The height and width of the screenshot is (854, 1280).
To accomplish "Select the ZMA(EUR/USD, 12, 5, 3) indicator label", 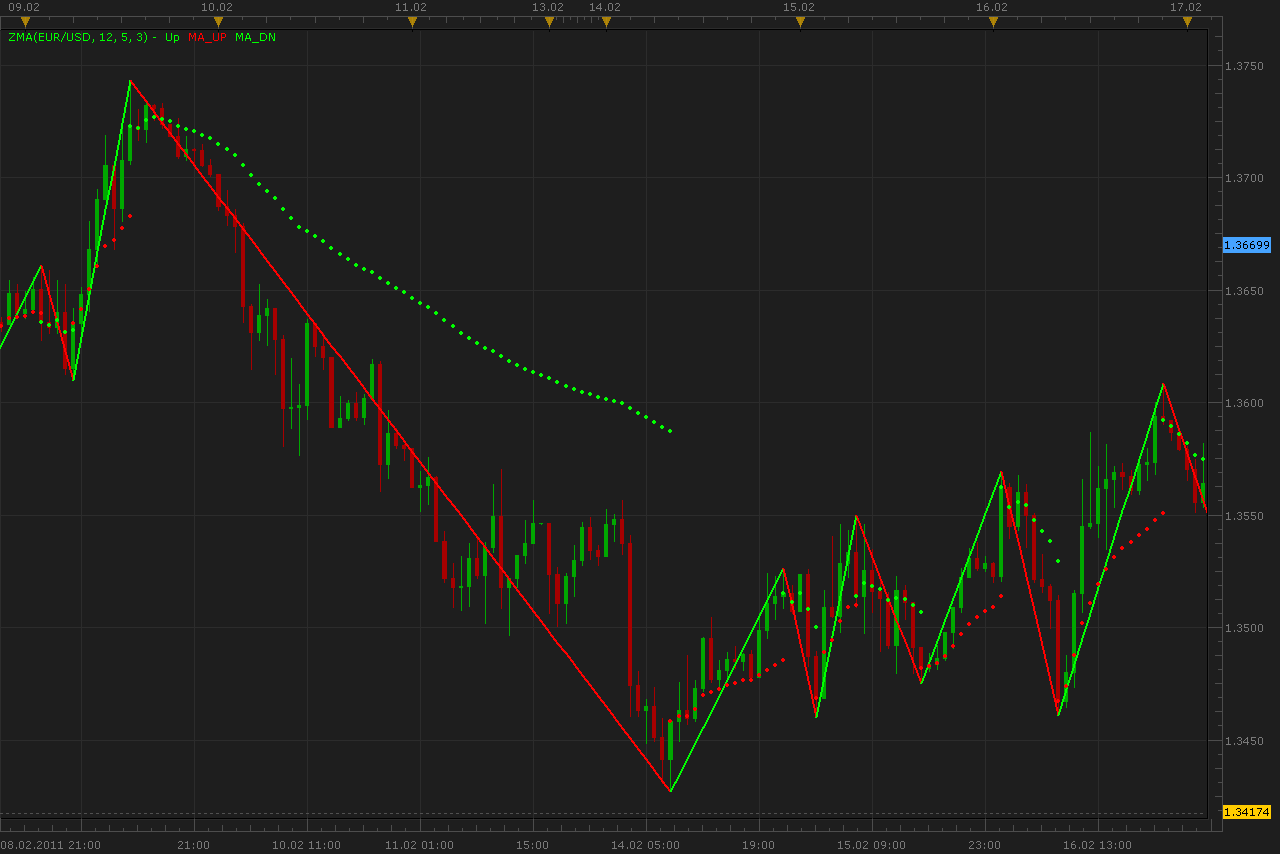I will 79,37.
